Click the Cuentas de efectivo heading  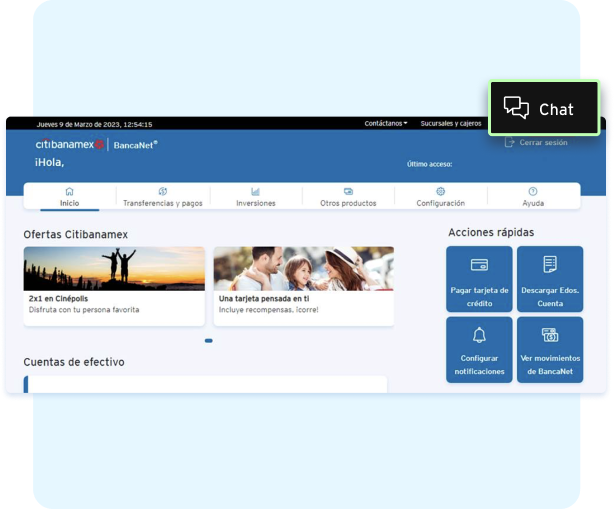74,362
